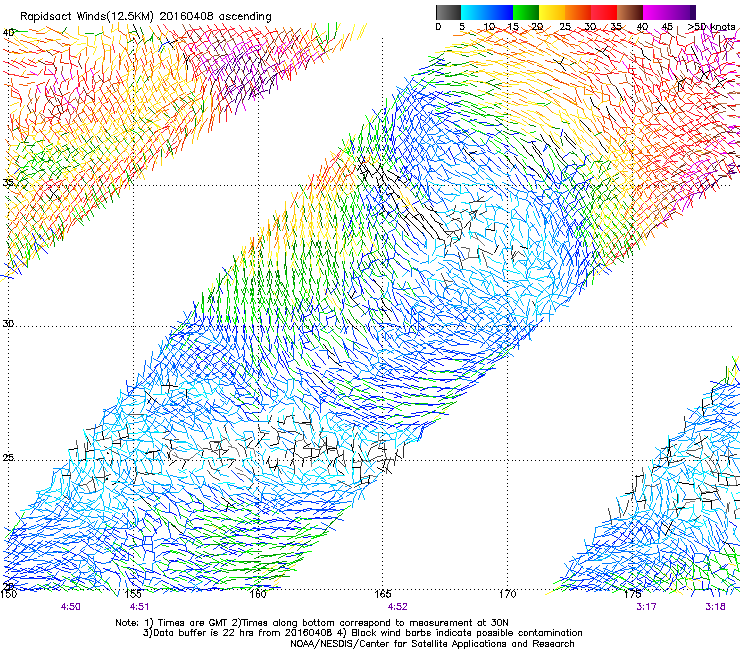This screenshot has height=650, width=740.
Task: Click the longitude label '160' on bottom axis
Action: point(258,594)
